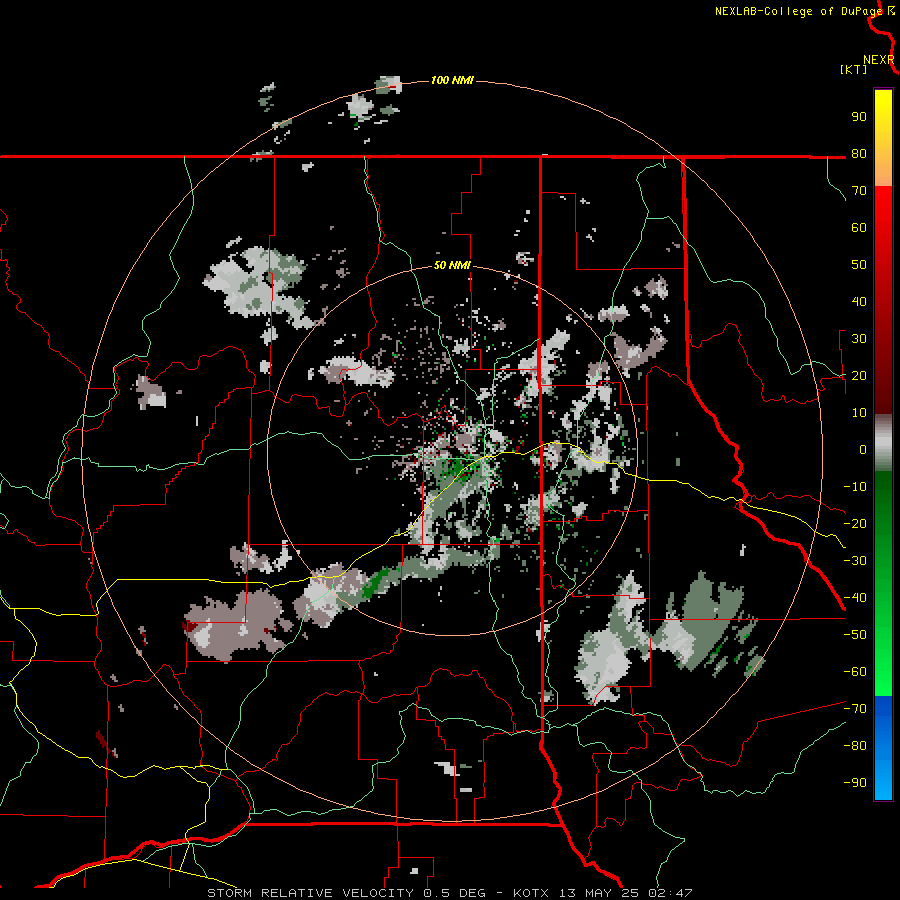Viewport: 900px width, 900px height.
Task: Click the positive 20 scale value
Action: point(859,376)
